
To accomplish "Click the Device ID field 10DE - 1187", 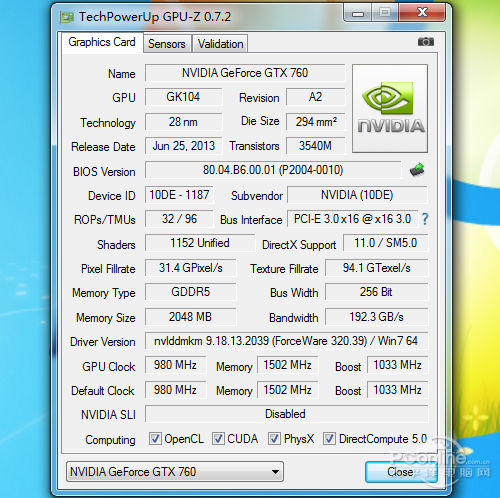I will [179, 195].
